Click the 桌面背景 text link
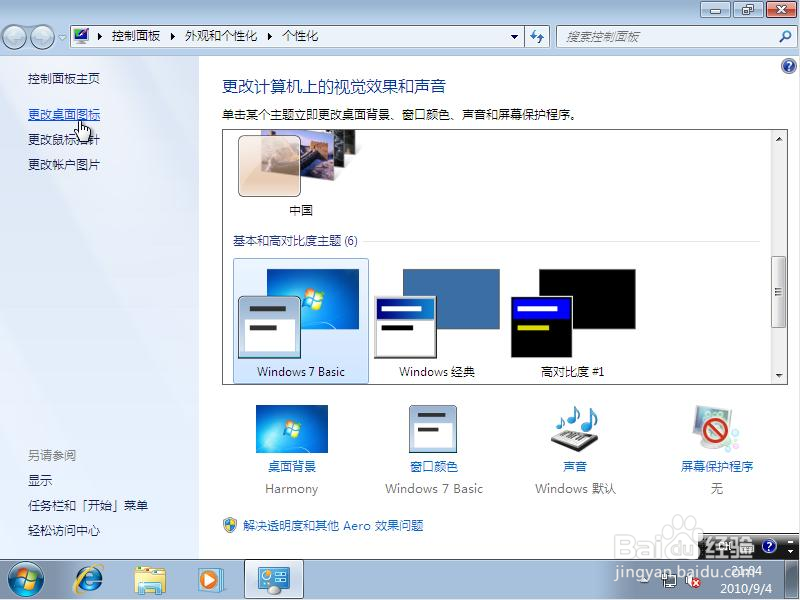800x600 pixels. (x=292, y=466)
